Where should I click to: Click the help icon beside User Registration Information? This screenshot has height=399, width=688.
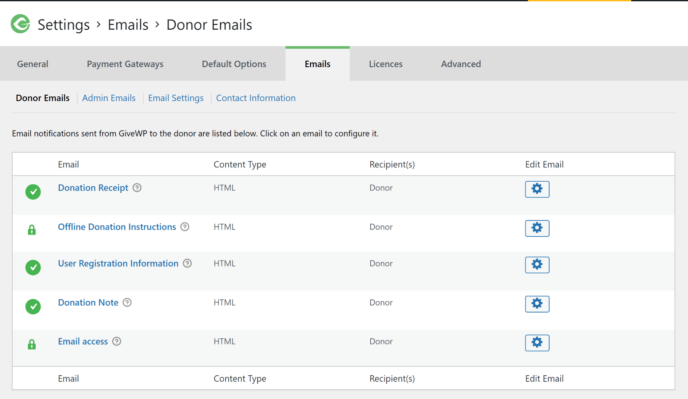187,263
